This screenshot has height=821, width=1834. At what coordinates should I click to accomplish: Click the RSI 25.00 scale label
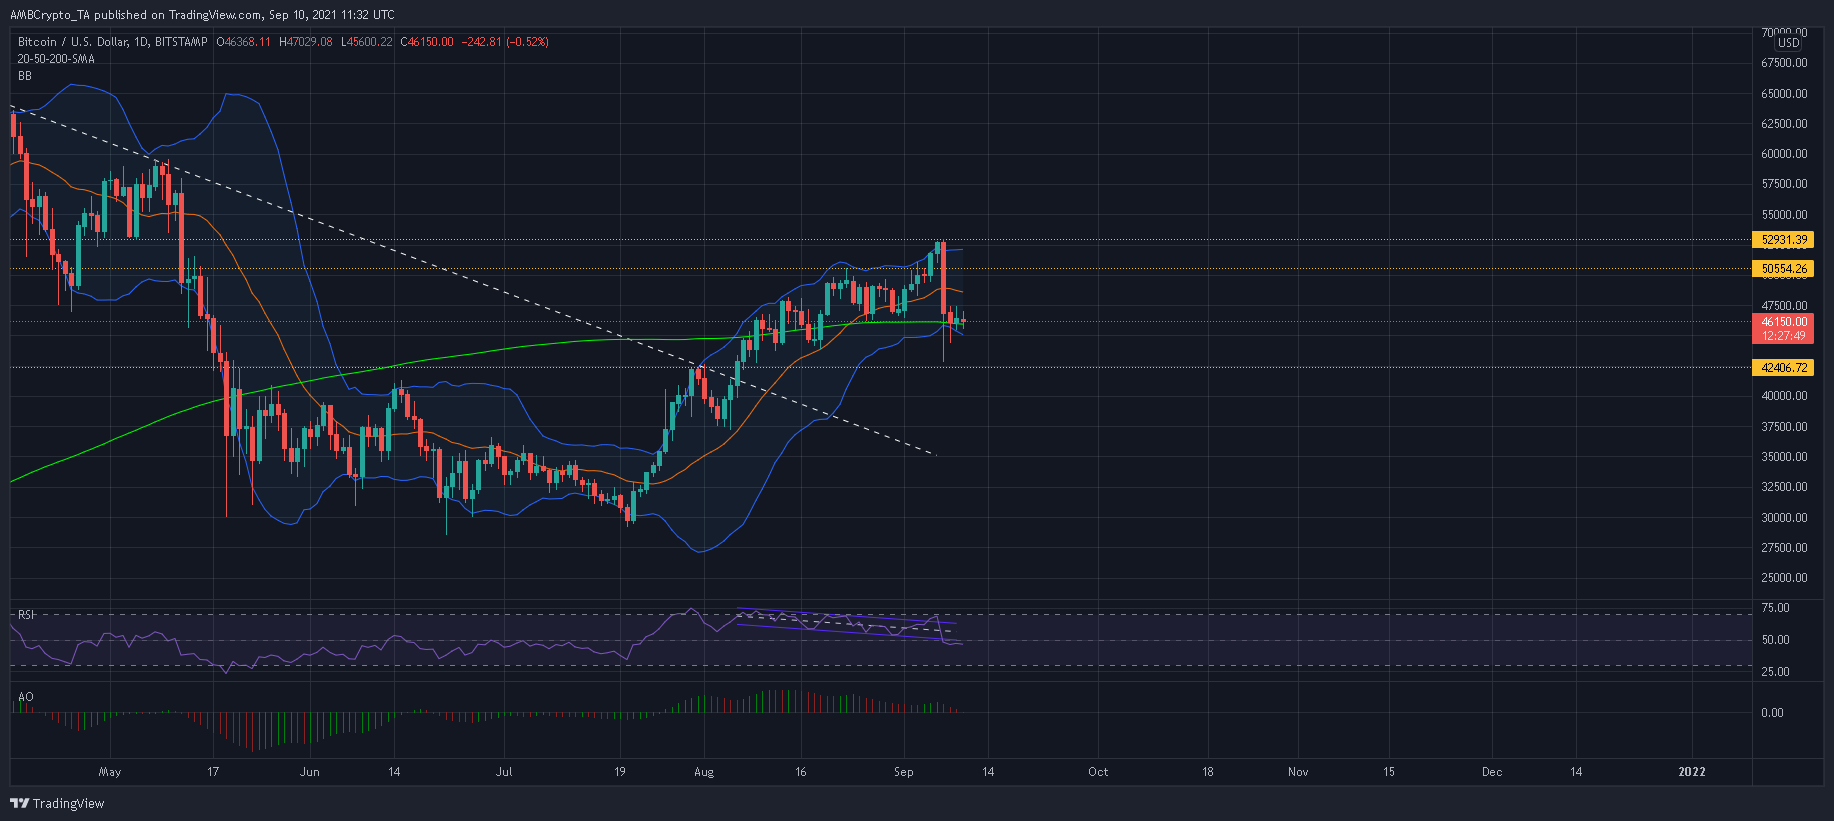point(1775,672)
